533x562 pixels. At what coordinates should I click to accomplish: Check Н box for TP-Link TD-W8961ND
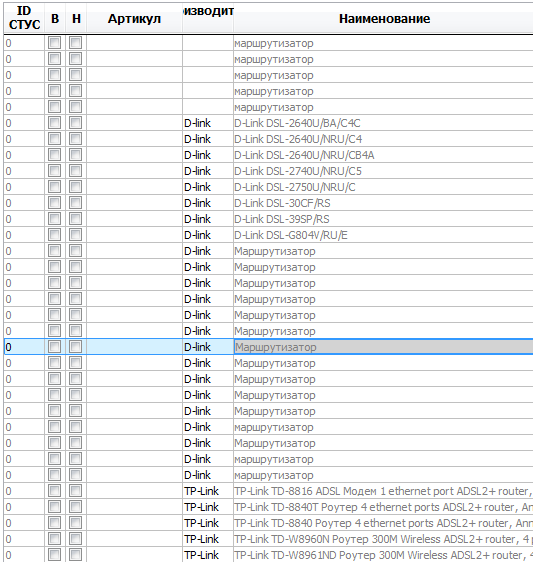(x=76, y=555)
